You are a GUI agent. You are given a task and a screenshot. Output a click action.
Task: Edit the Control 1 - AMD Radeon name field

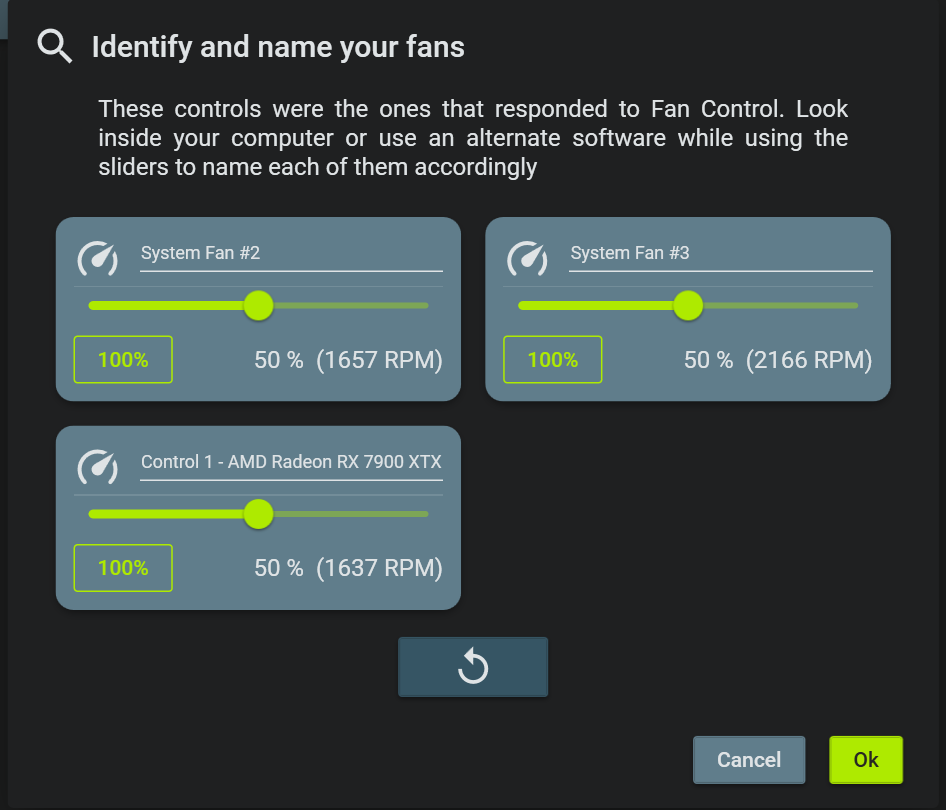(291, 463)
